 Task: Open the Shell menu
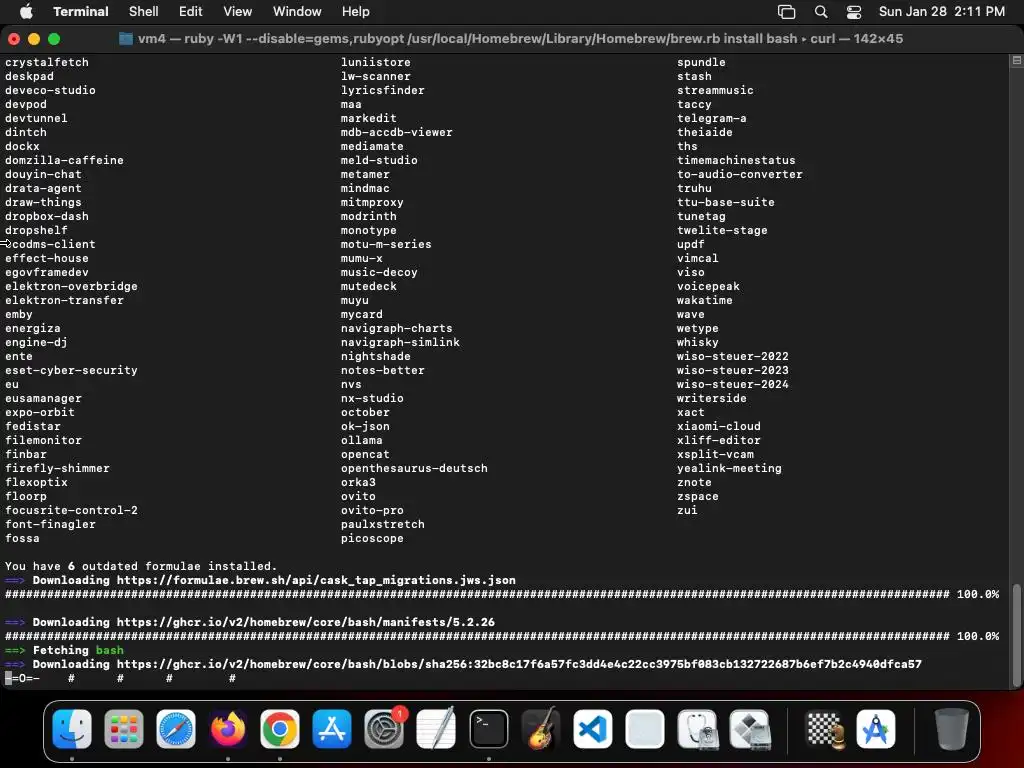coord(144,11)
